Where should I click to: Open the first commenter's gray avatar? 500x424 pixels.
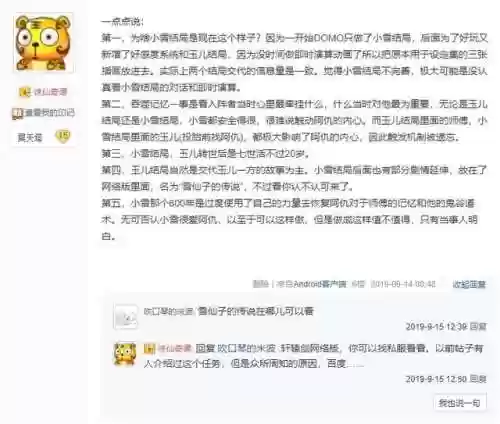tap(126, 317)
